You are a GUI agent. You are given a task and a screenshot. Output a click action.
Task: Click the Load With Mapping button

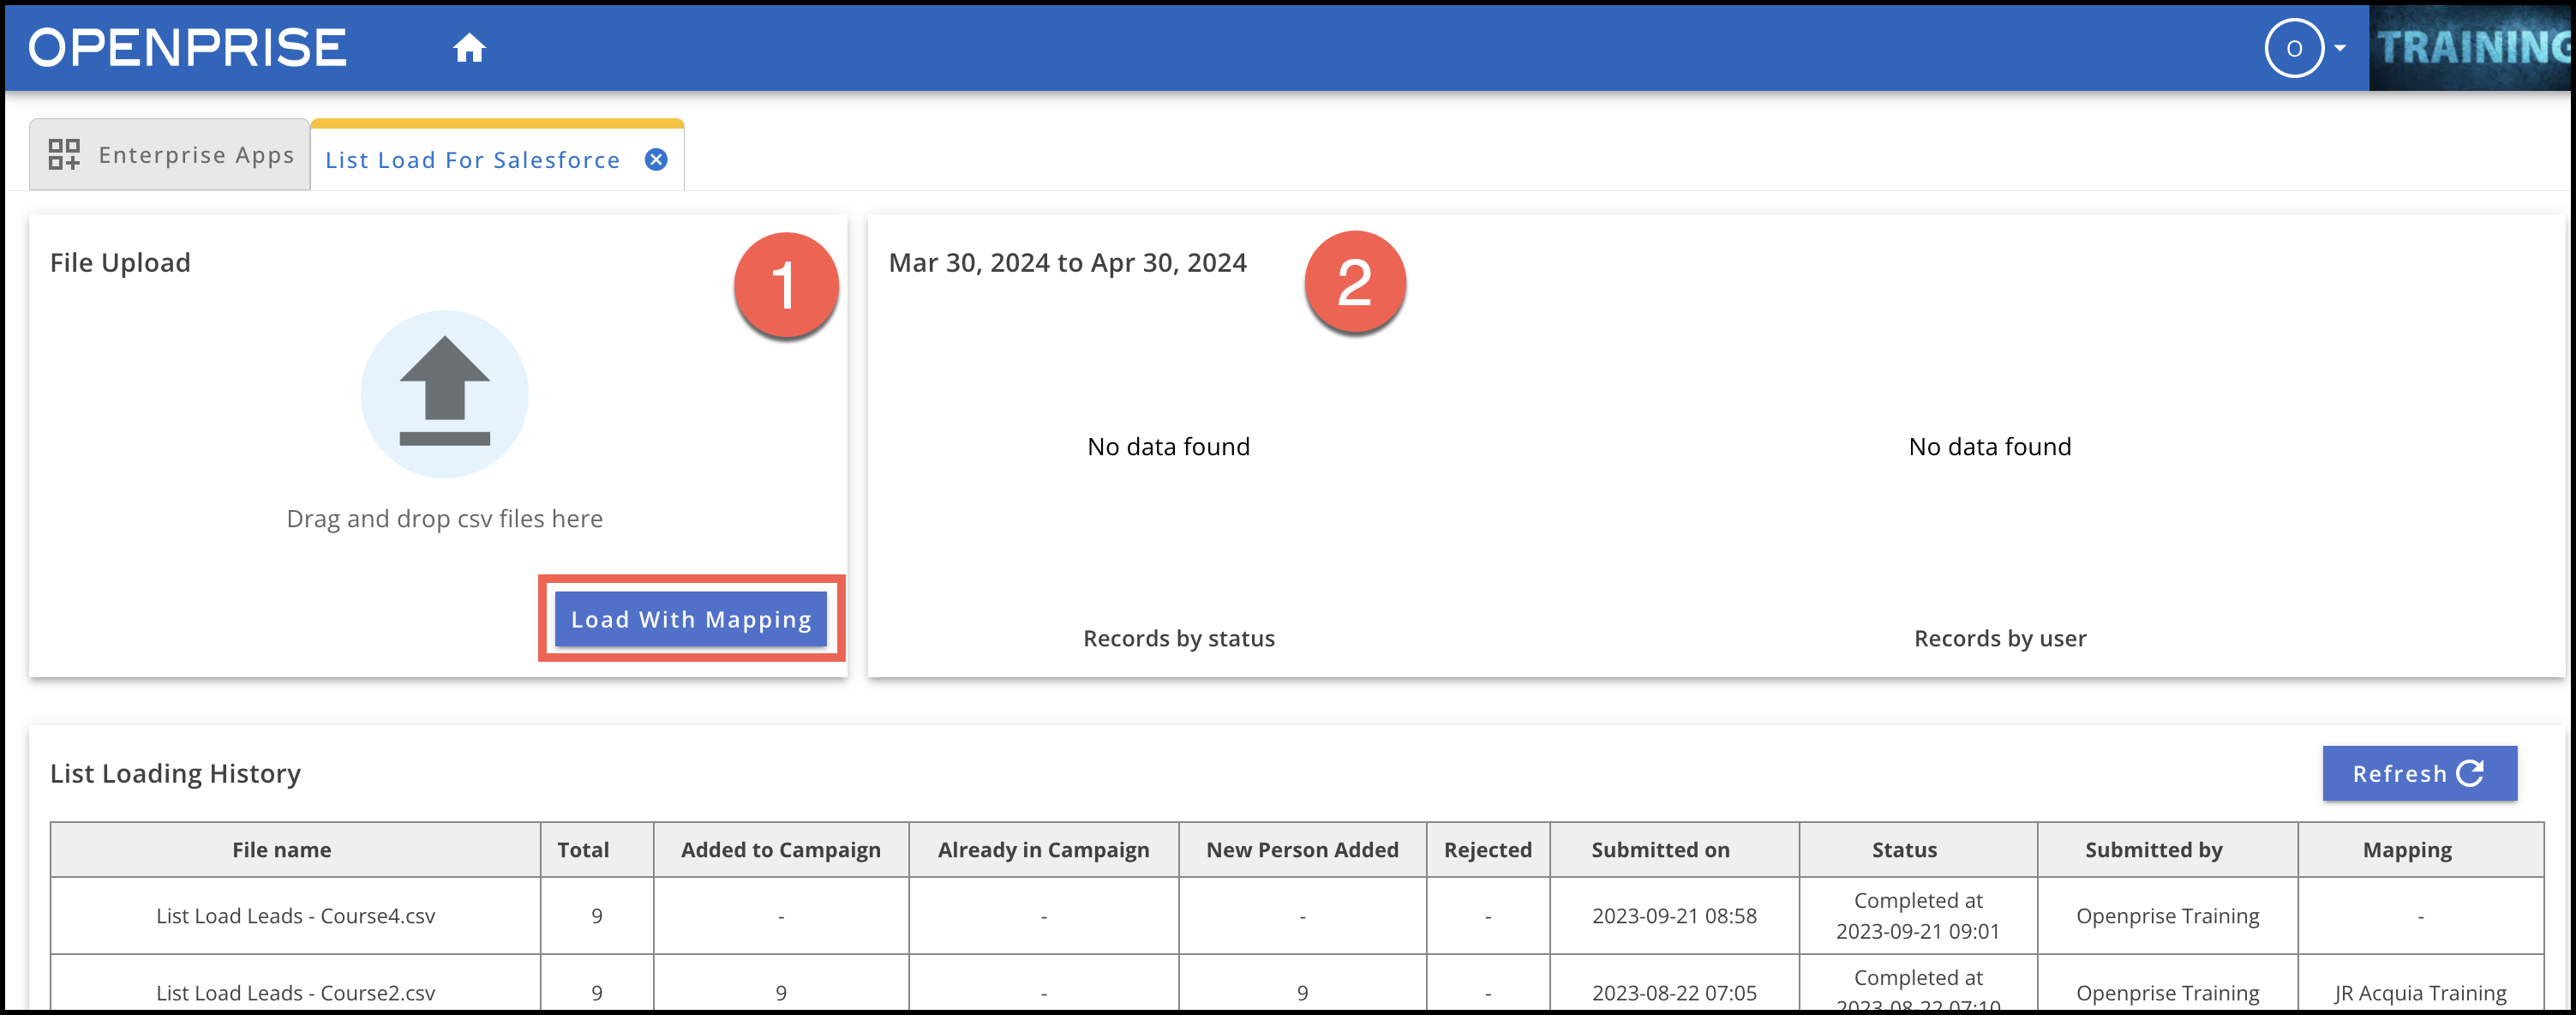pyautogui.click(x=691, y=619)
